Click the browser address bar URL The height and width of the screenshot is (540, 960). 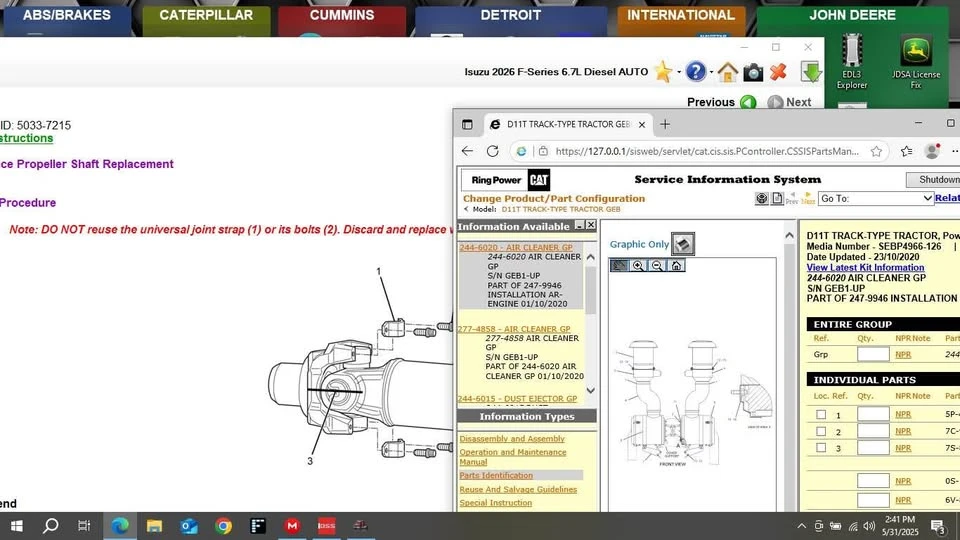(x=707, y=151)
